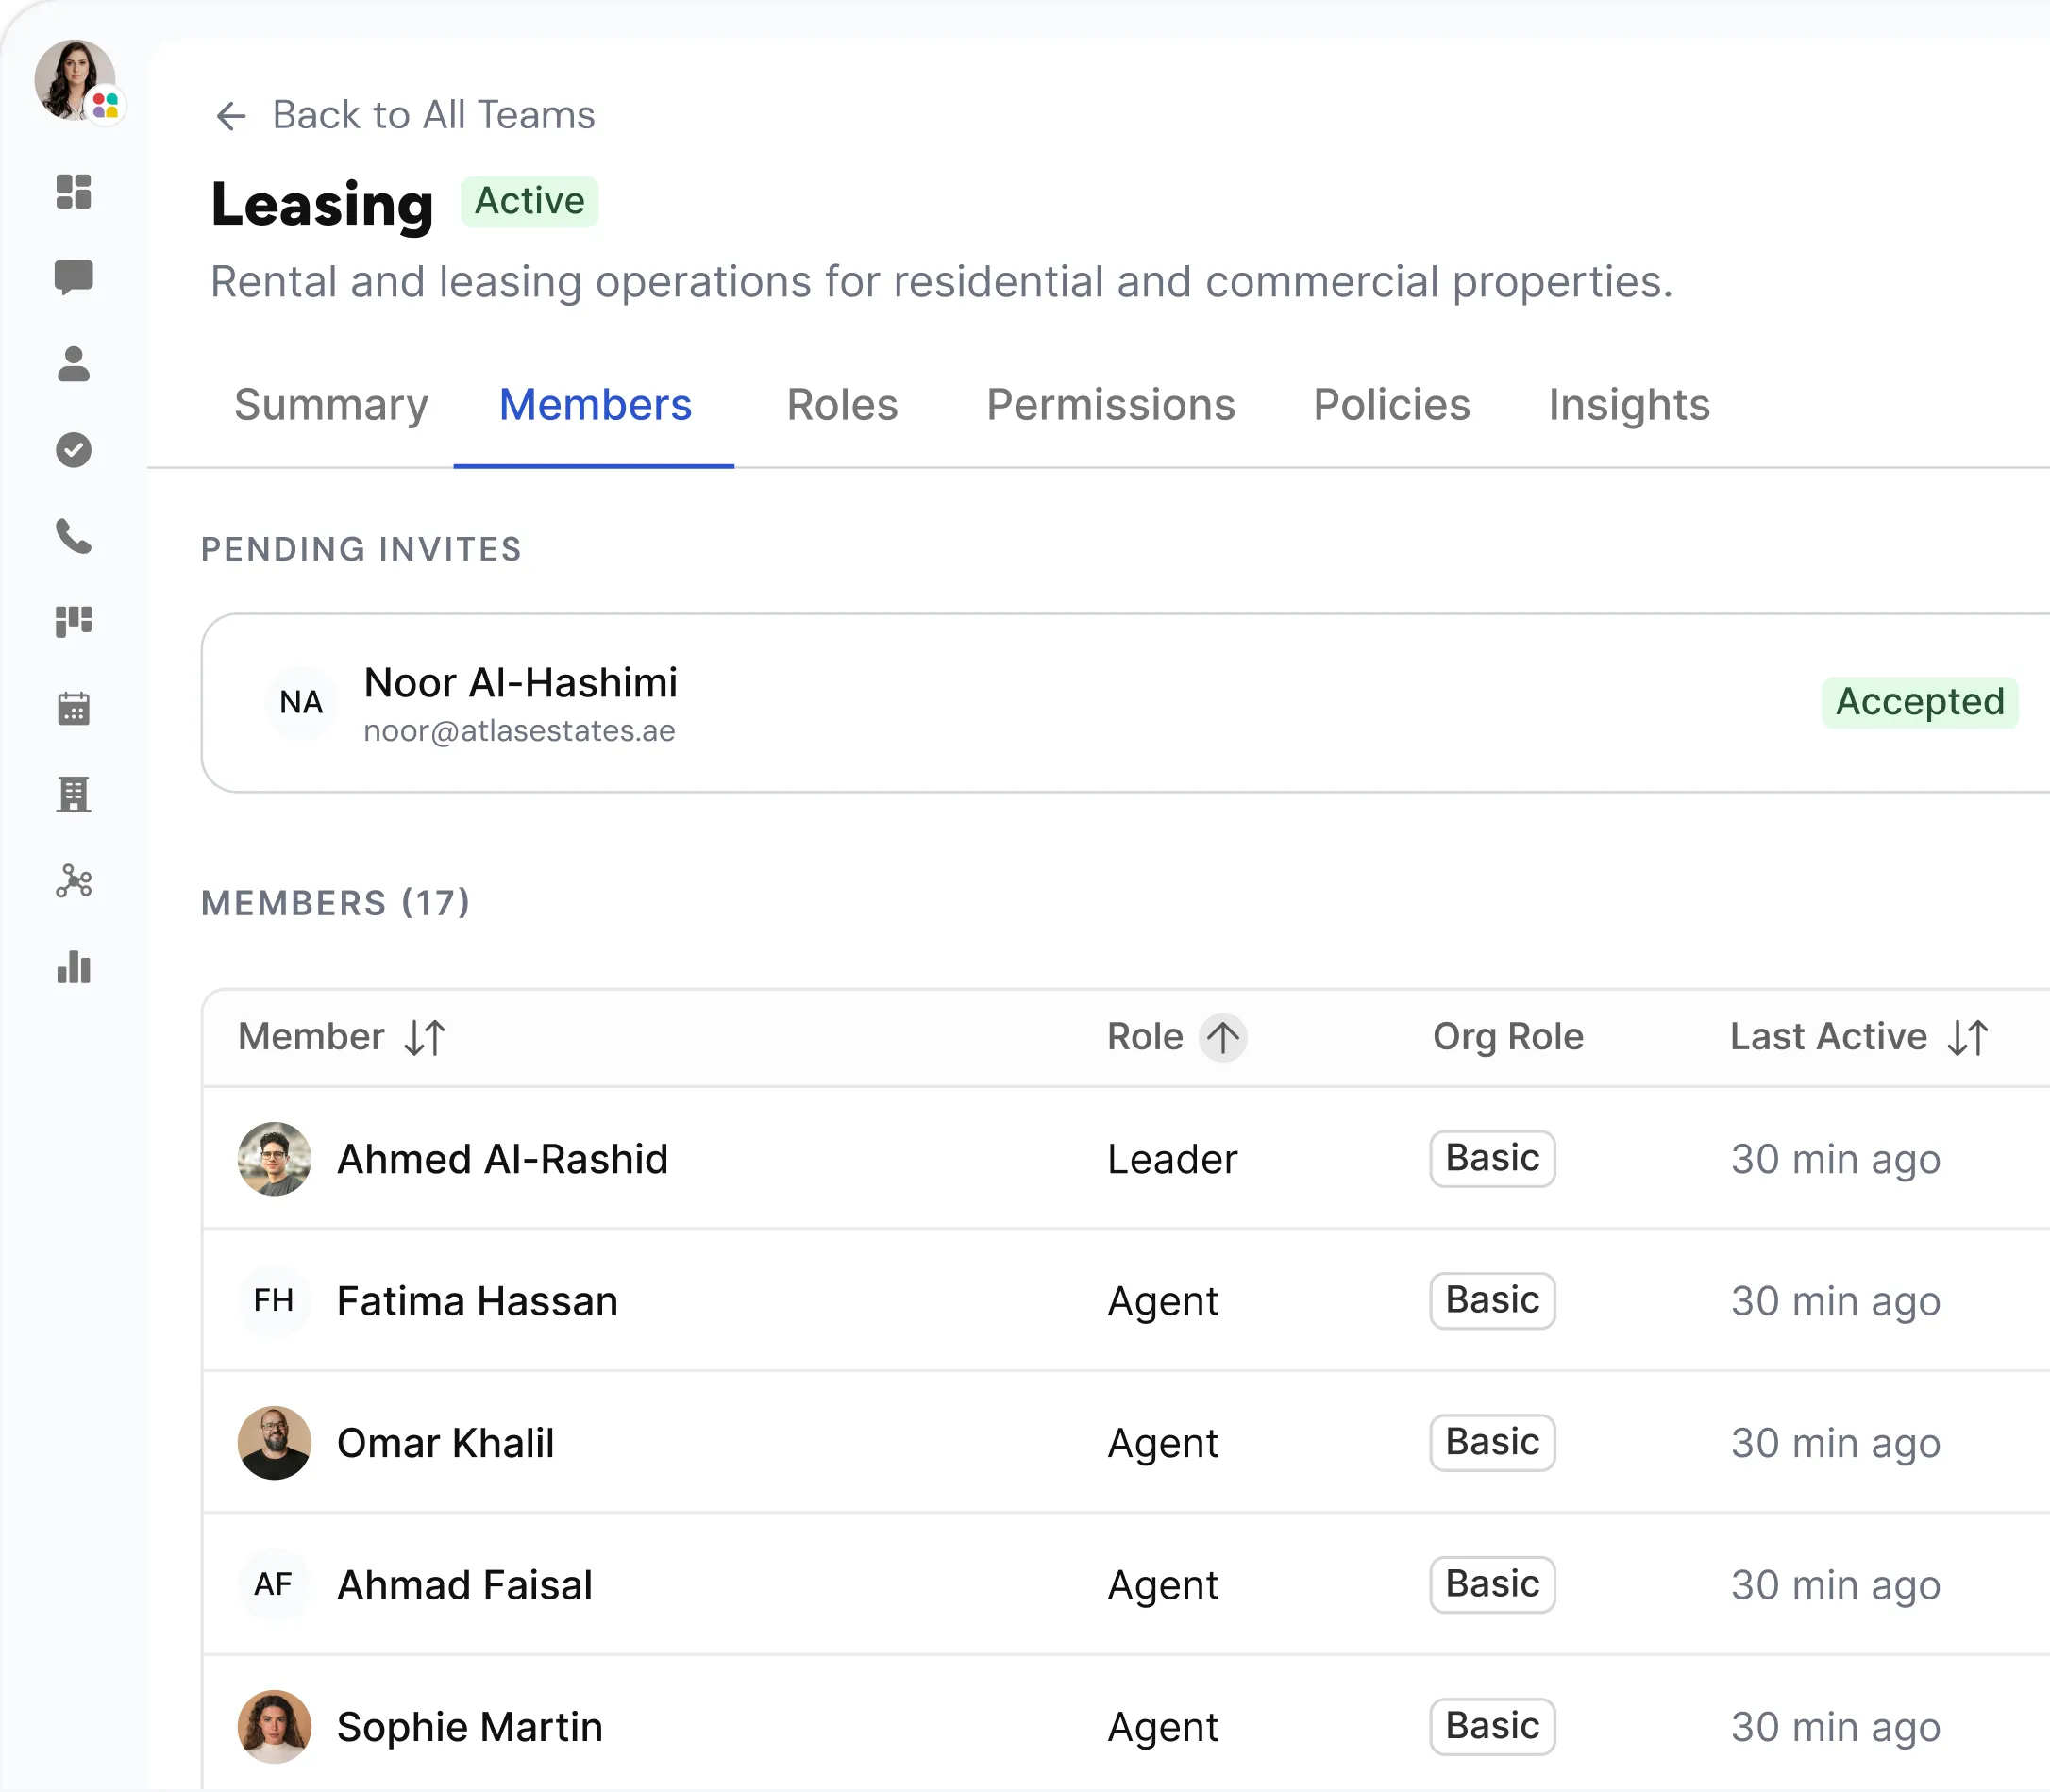Click the FH initials avatar
This screenshot has width=2050, height=1792.
(x=274, y=1301)
